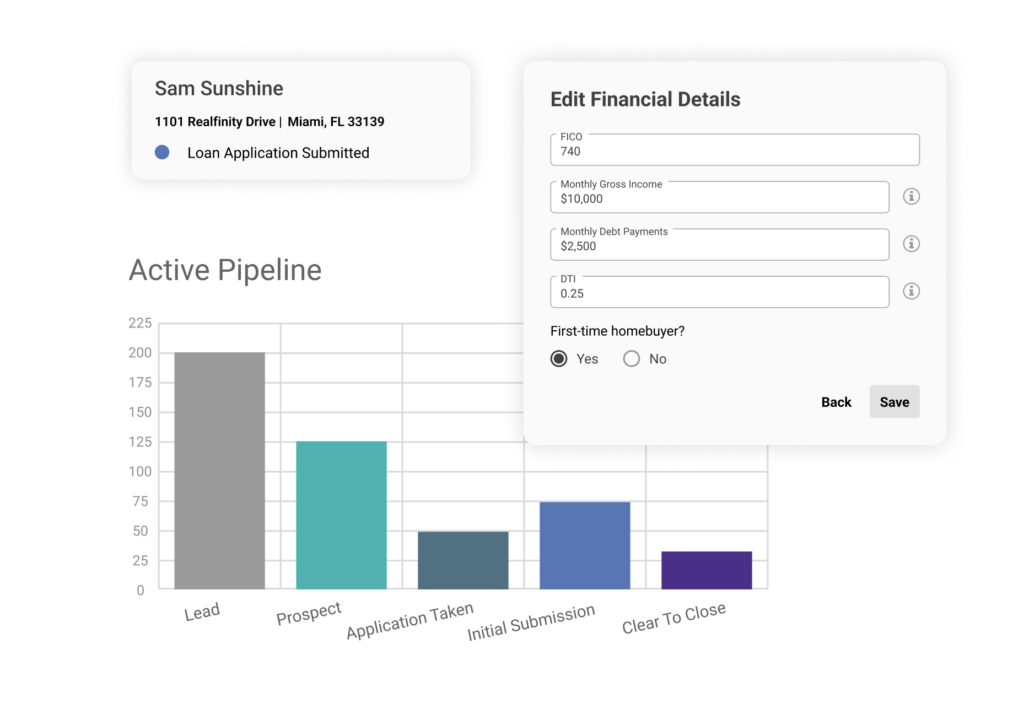The height and width of the screenshot is (703, 1024).
Task: Click the Save button
Action: point(894,402)
